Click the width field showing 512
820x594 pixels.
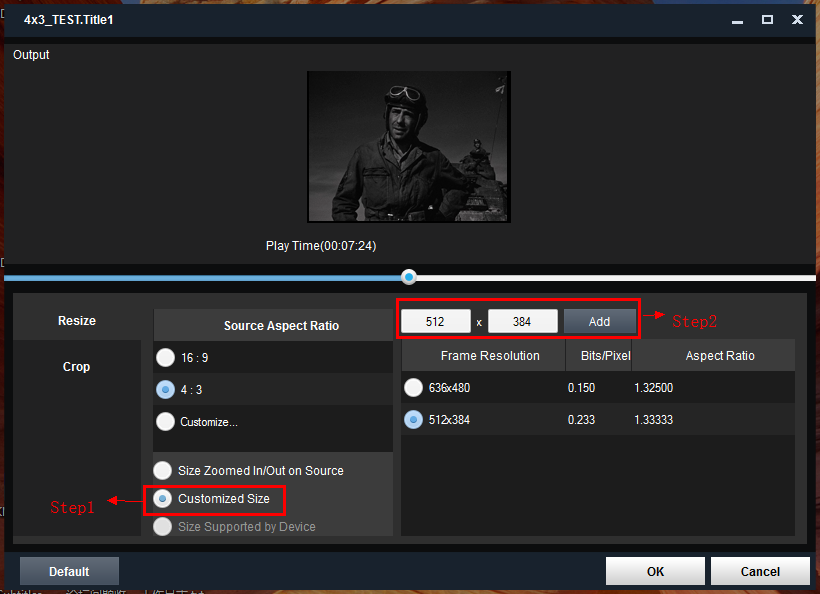pyautogui.click(x=435, y=321)
